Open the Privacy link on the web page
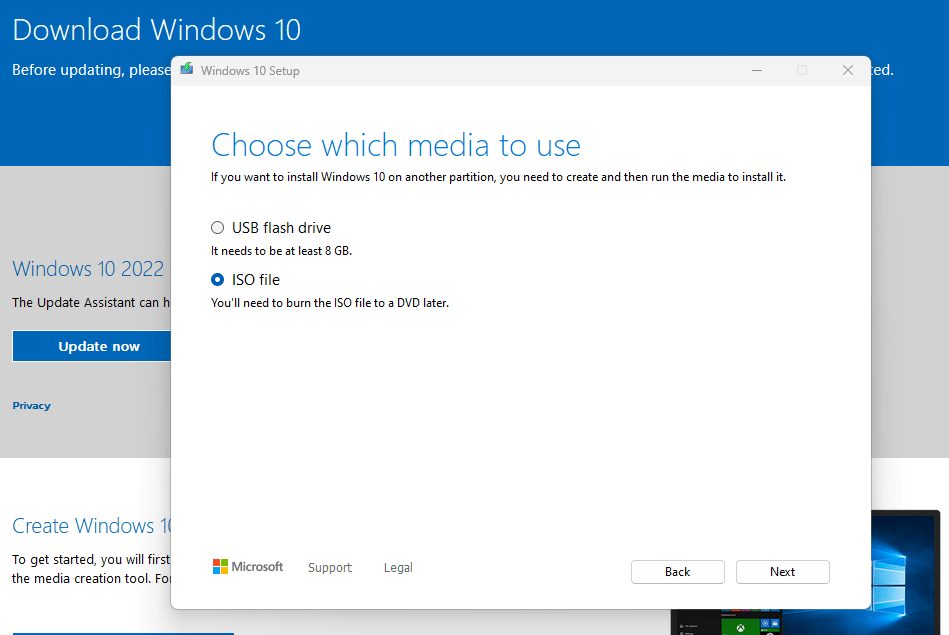 (x=31, y=406)
